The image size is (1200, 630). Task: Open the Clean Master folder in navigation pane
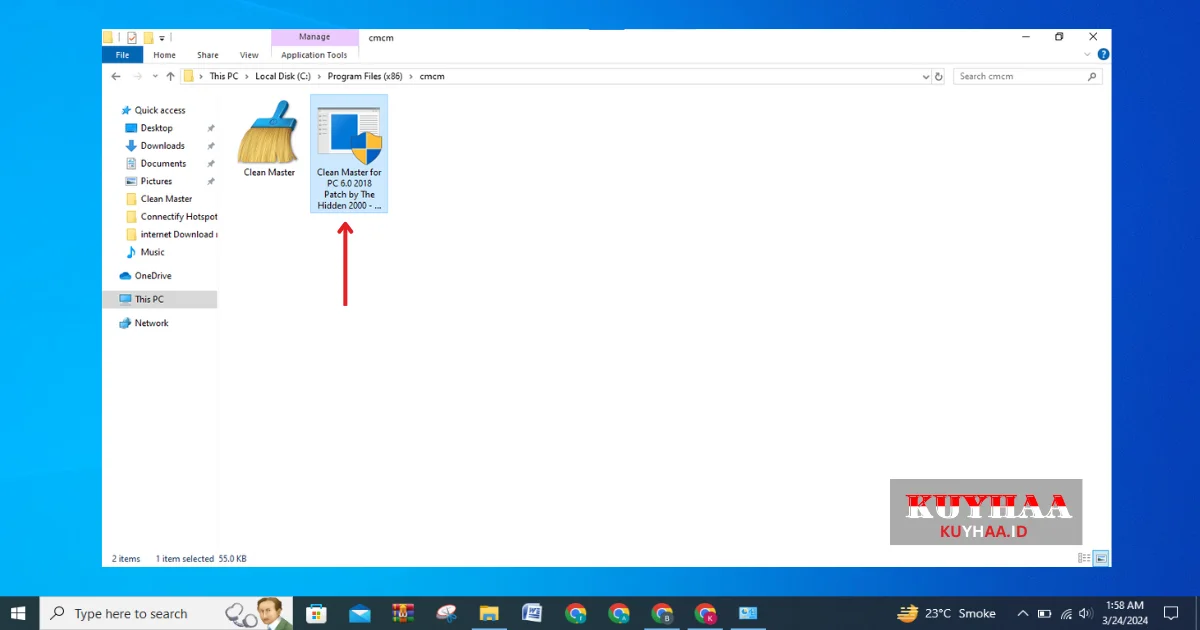166,199
